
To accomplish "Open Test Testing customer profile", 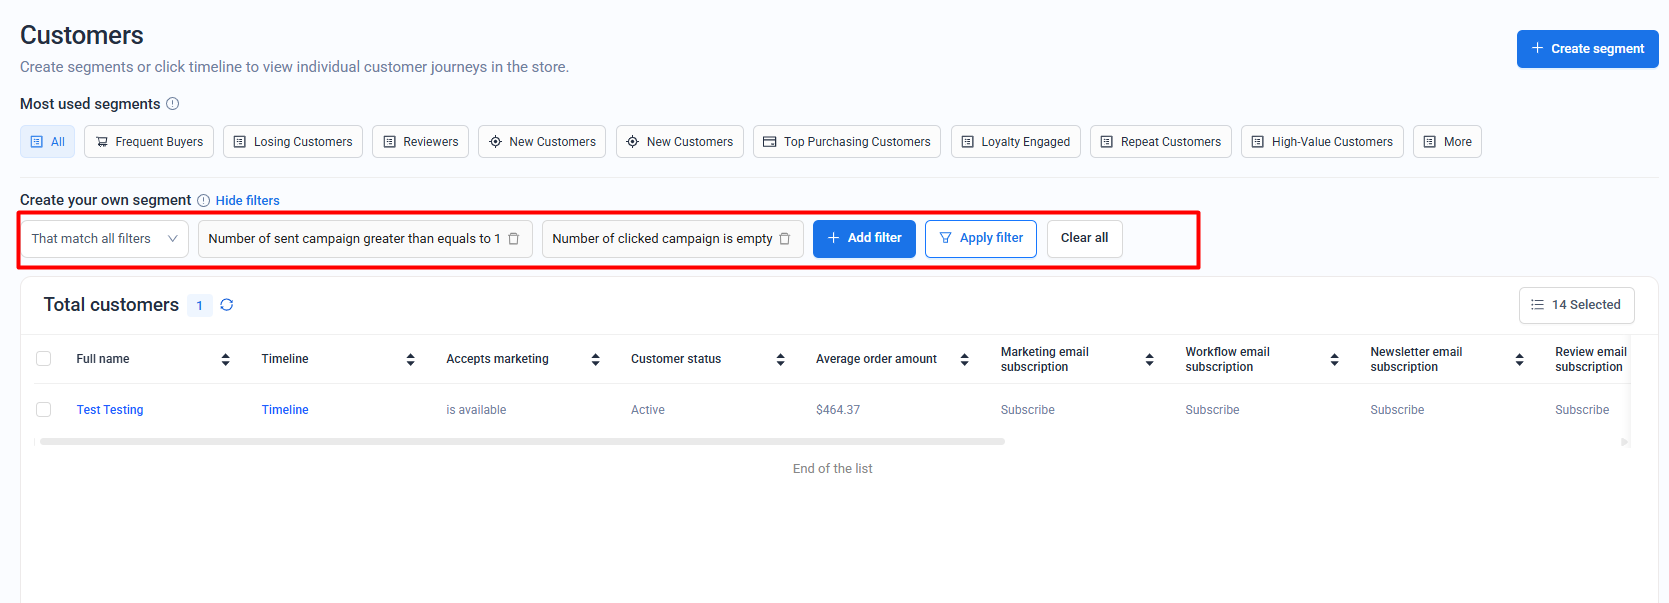I will 110,410.
